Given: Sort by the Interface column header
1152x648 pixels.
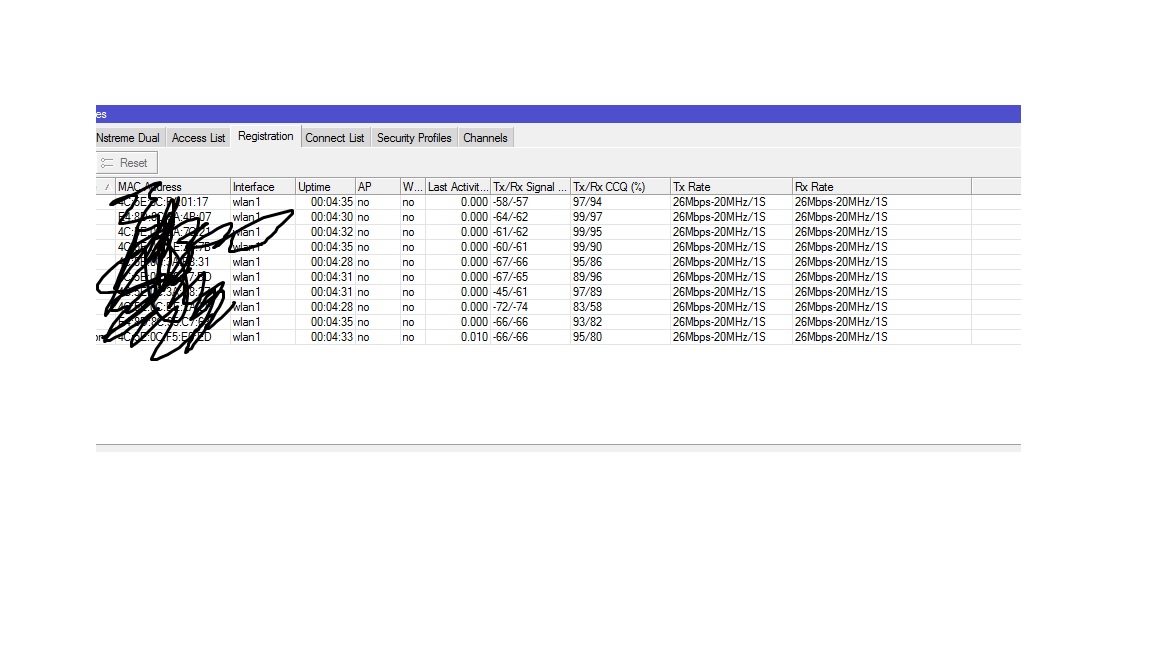Looking at the screenshot, I should click(263, 187).
